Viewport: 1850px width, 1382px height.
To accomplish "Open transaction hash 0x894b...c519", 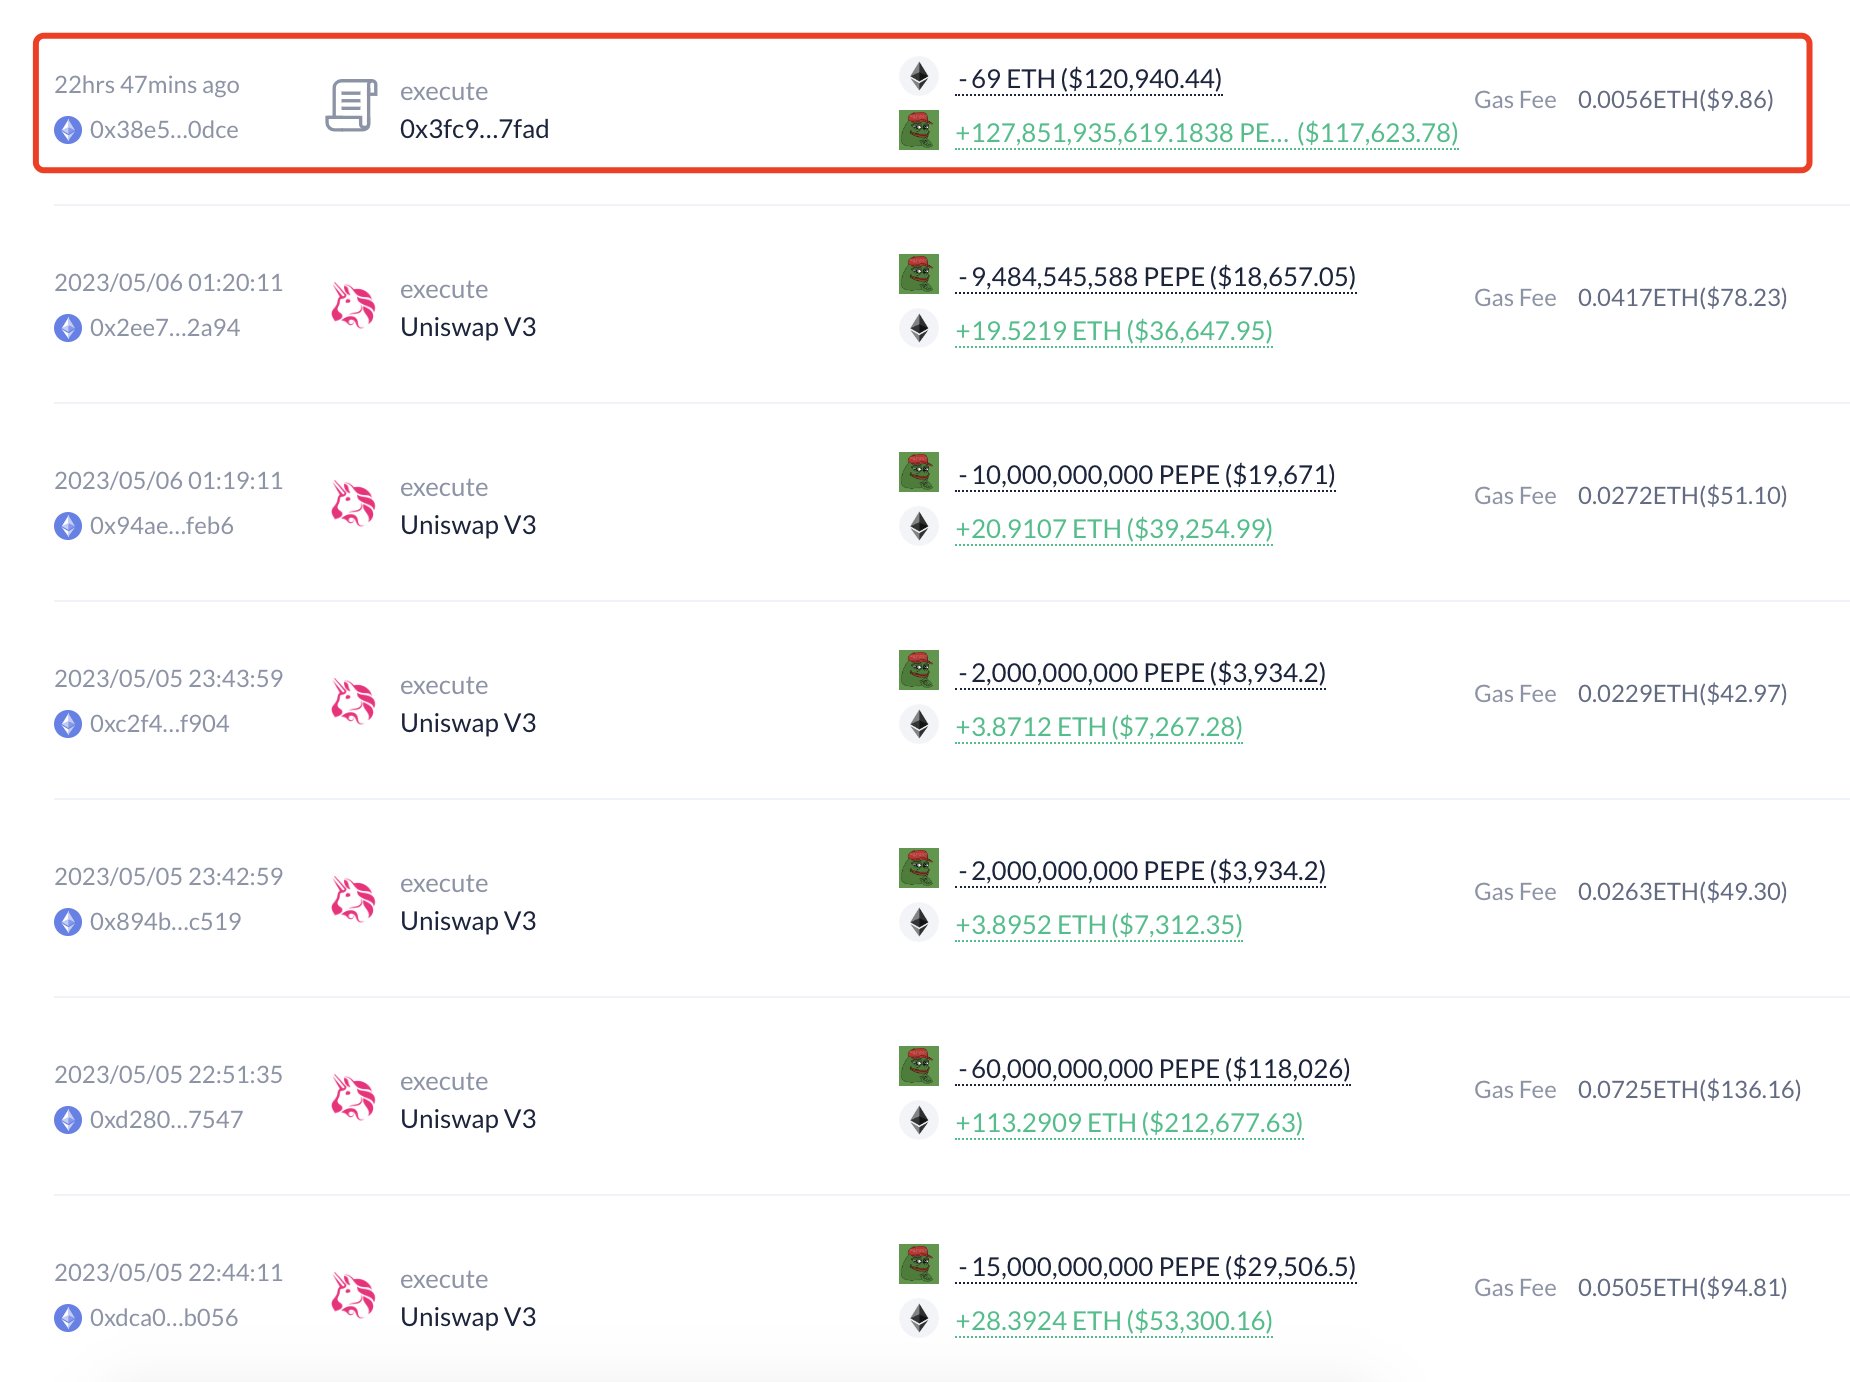I will [x=166, y=922].
